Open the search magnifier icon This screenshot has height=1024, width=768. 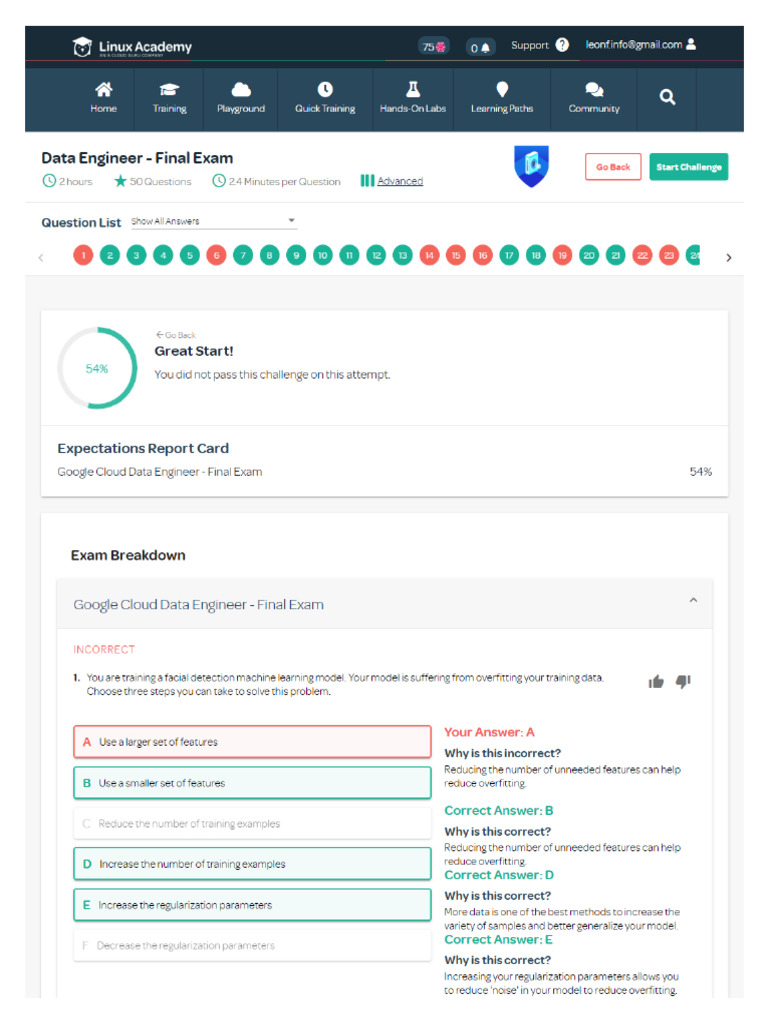coord(667,97)
